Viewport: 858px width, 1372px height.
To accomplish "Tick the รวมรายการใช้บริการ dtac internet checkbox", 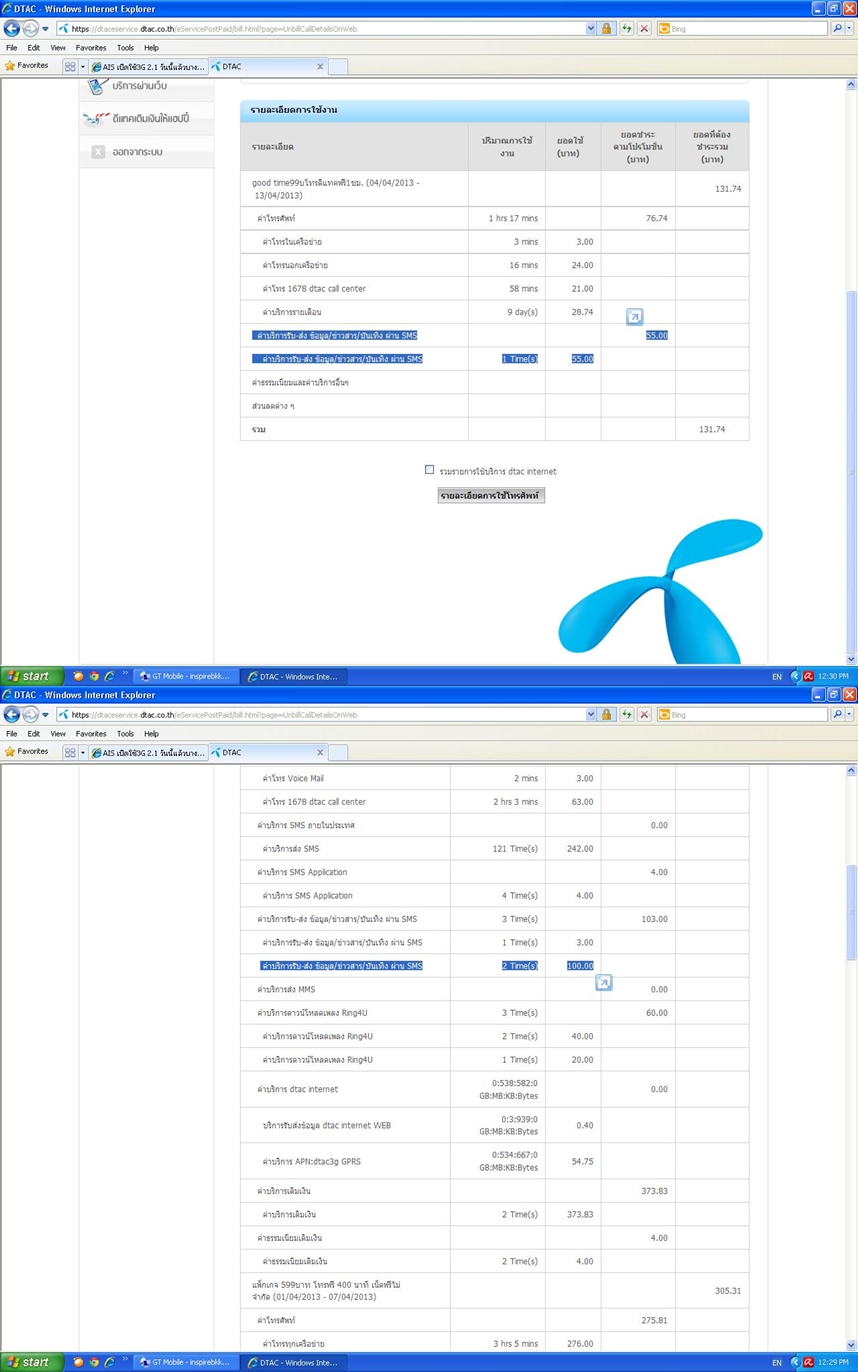I will point(430,469).
